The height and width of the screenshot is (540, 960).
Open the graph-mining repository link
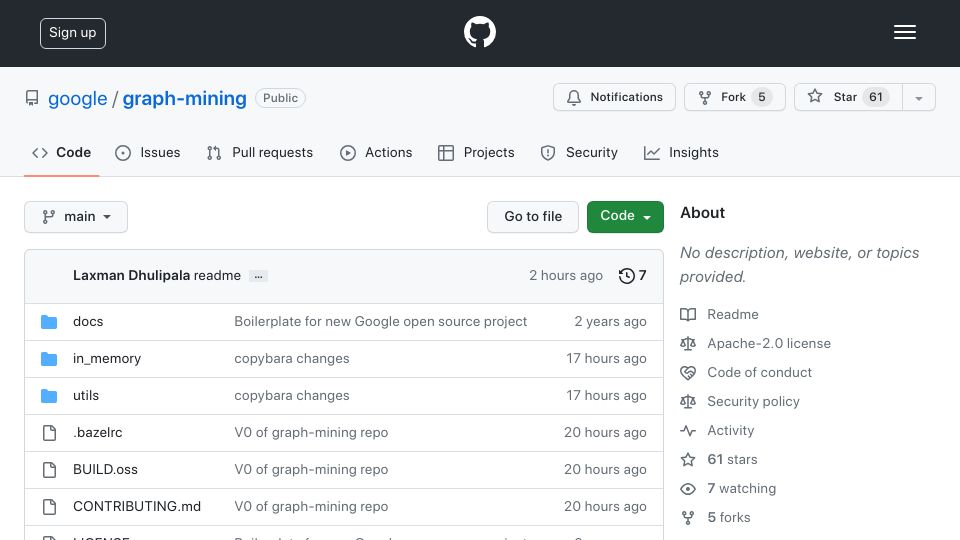(184, 98)
